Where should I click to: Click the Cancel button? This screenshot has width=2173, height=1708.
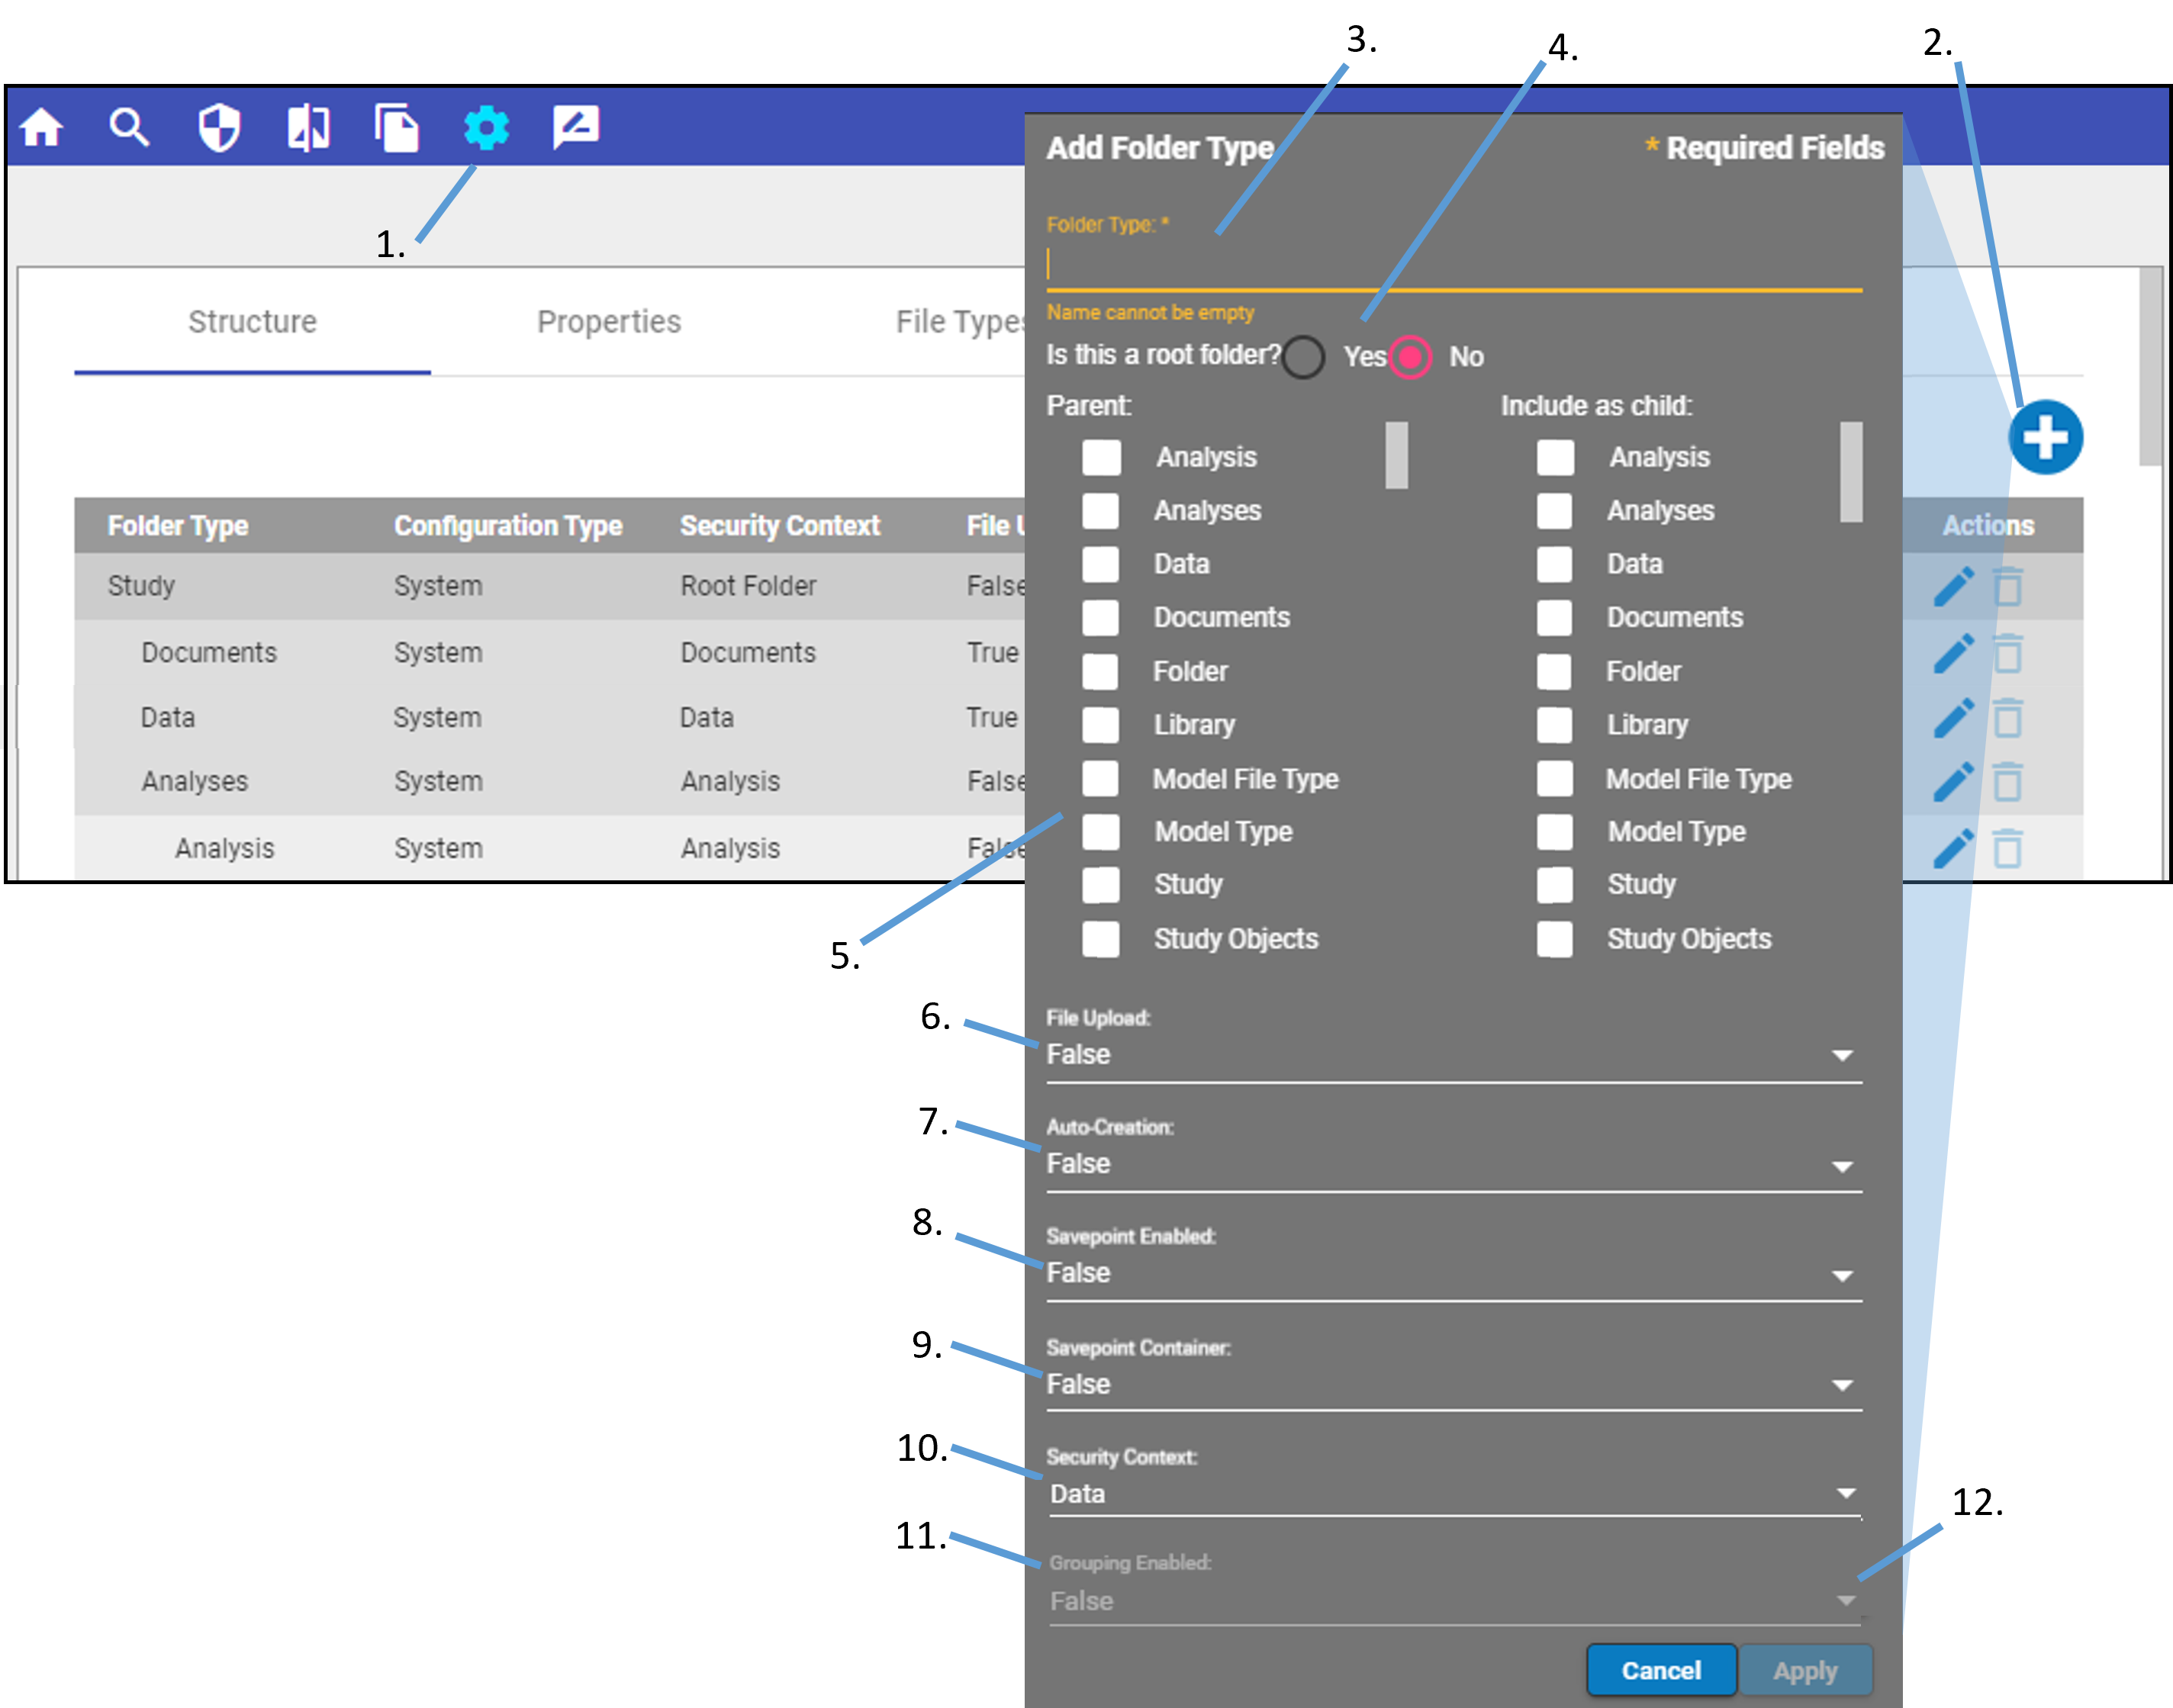click(x=1661, y=1670)
